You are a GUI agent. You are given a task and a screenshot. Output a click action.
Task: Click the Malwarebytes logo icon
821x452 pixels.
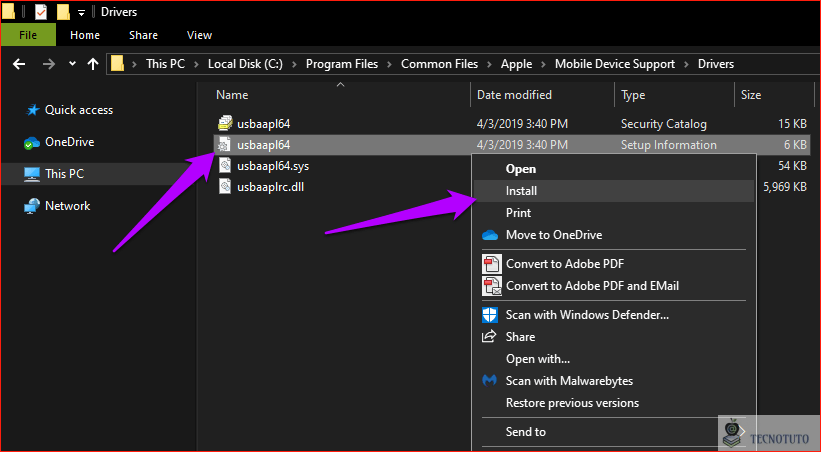pos(489,381)
